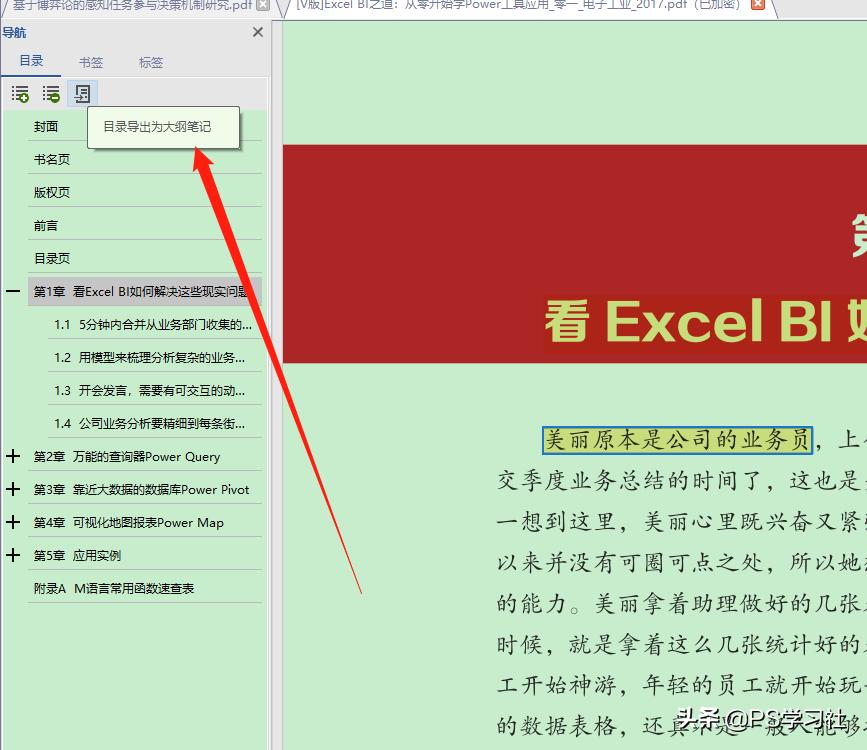
Task: Click the export TOC as outline notes icon
Action: 83,93
